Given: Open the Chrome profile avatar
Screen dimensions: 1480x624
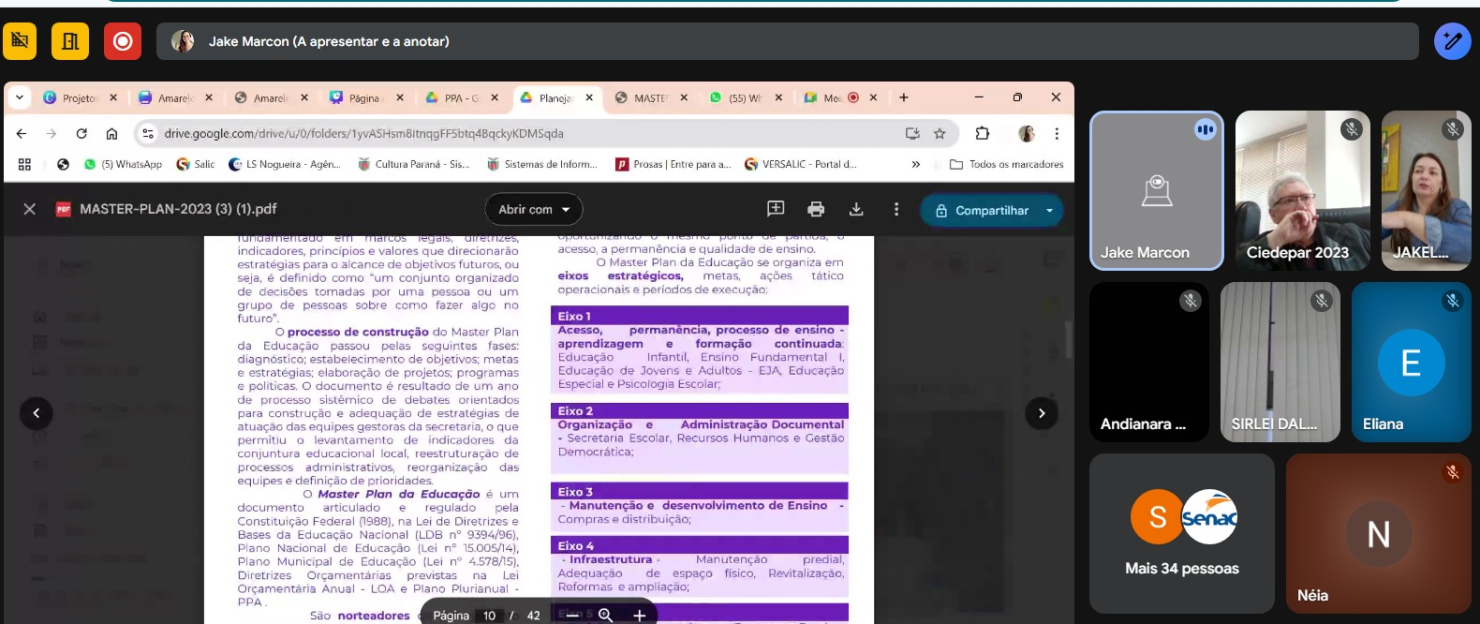Looking at the screenshot, I should tap(1026, 133).
